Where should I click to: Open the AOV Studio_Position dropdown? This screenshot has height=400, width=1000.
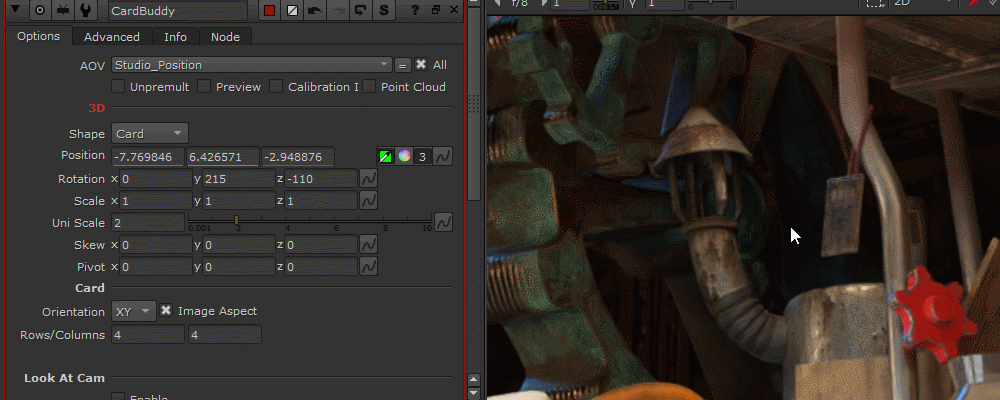[x=251, y=65]
